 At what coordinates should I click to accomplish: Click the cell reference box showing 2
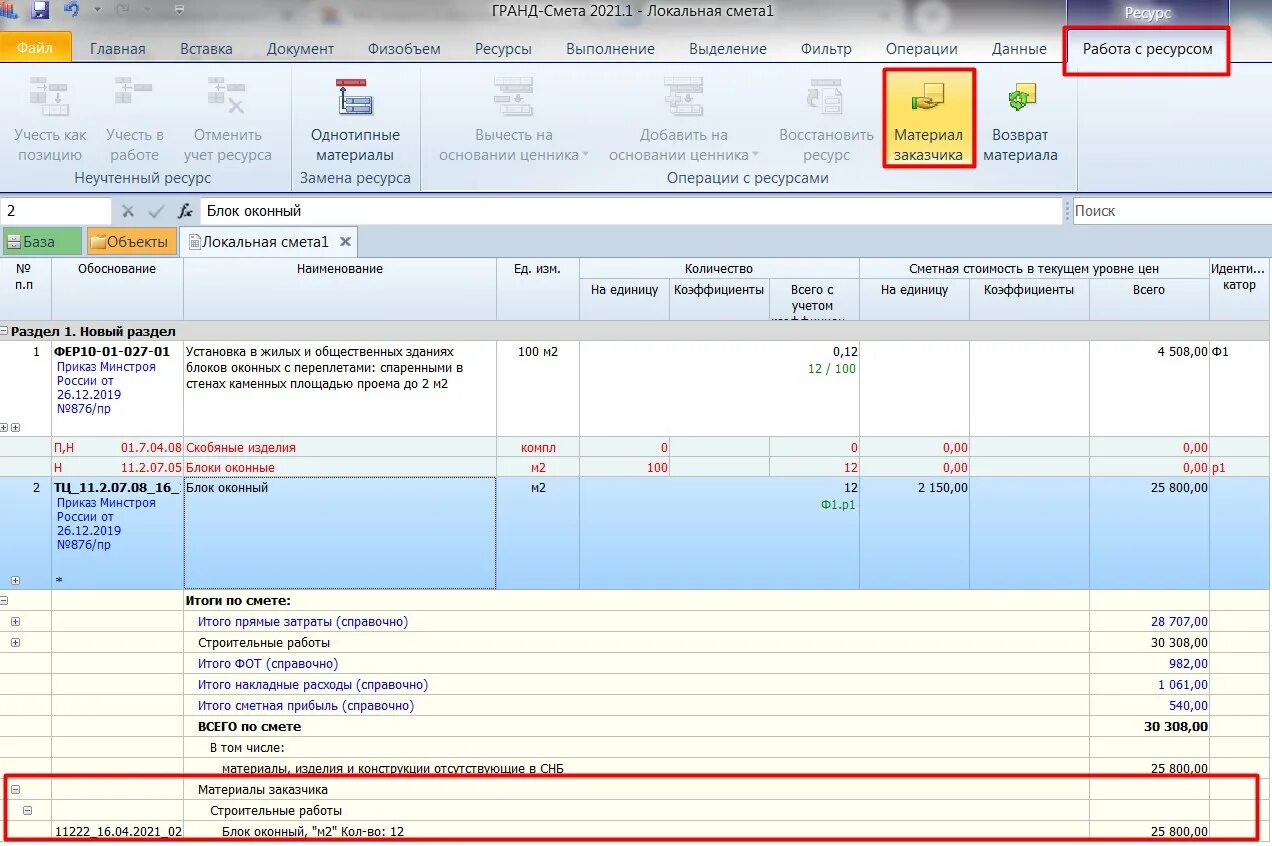[56, 211]
